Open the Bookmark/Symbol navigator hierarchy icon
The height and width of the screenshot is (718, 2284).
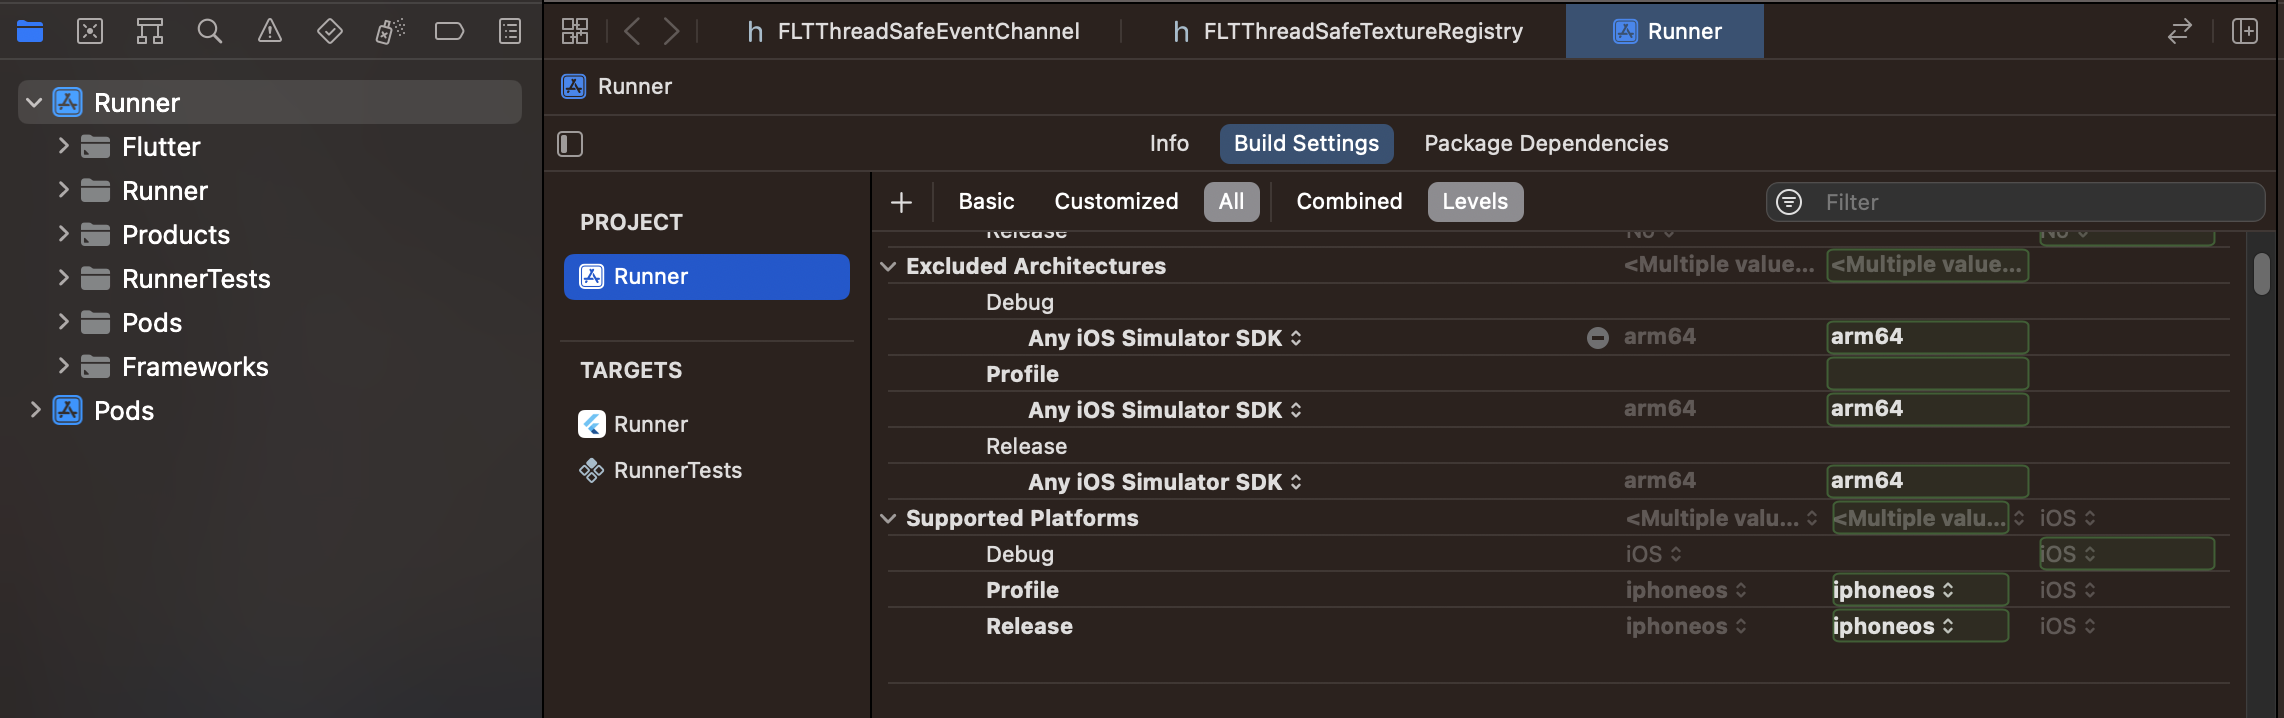click(150, 32)
